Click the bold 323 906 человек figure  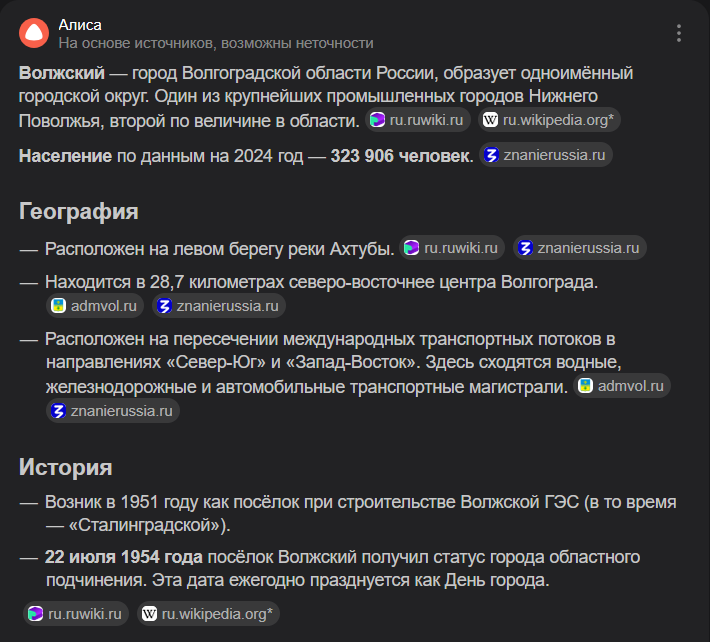click(400, 156)
